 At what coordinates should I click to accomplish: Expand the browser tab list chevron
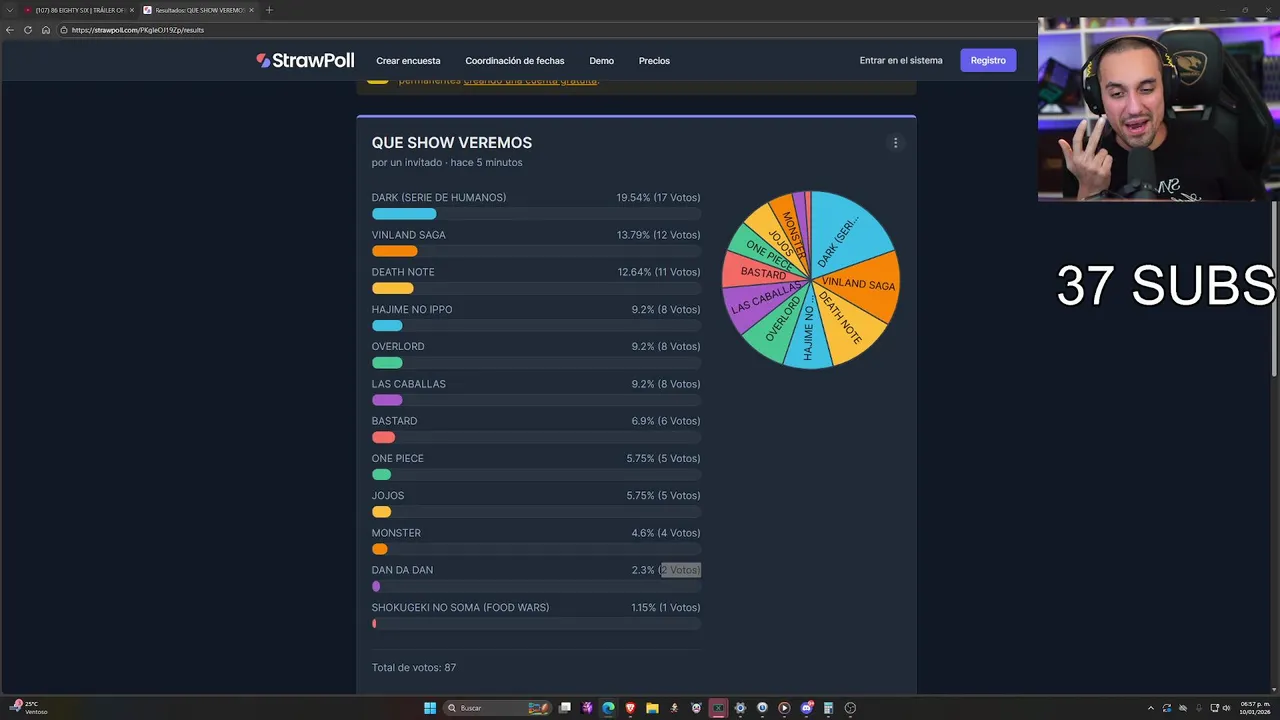pyautogui.click(x=9, y=10)
